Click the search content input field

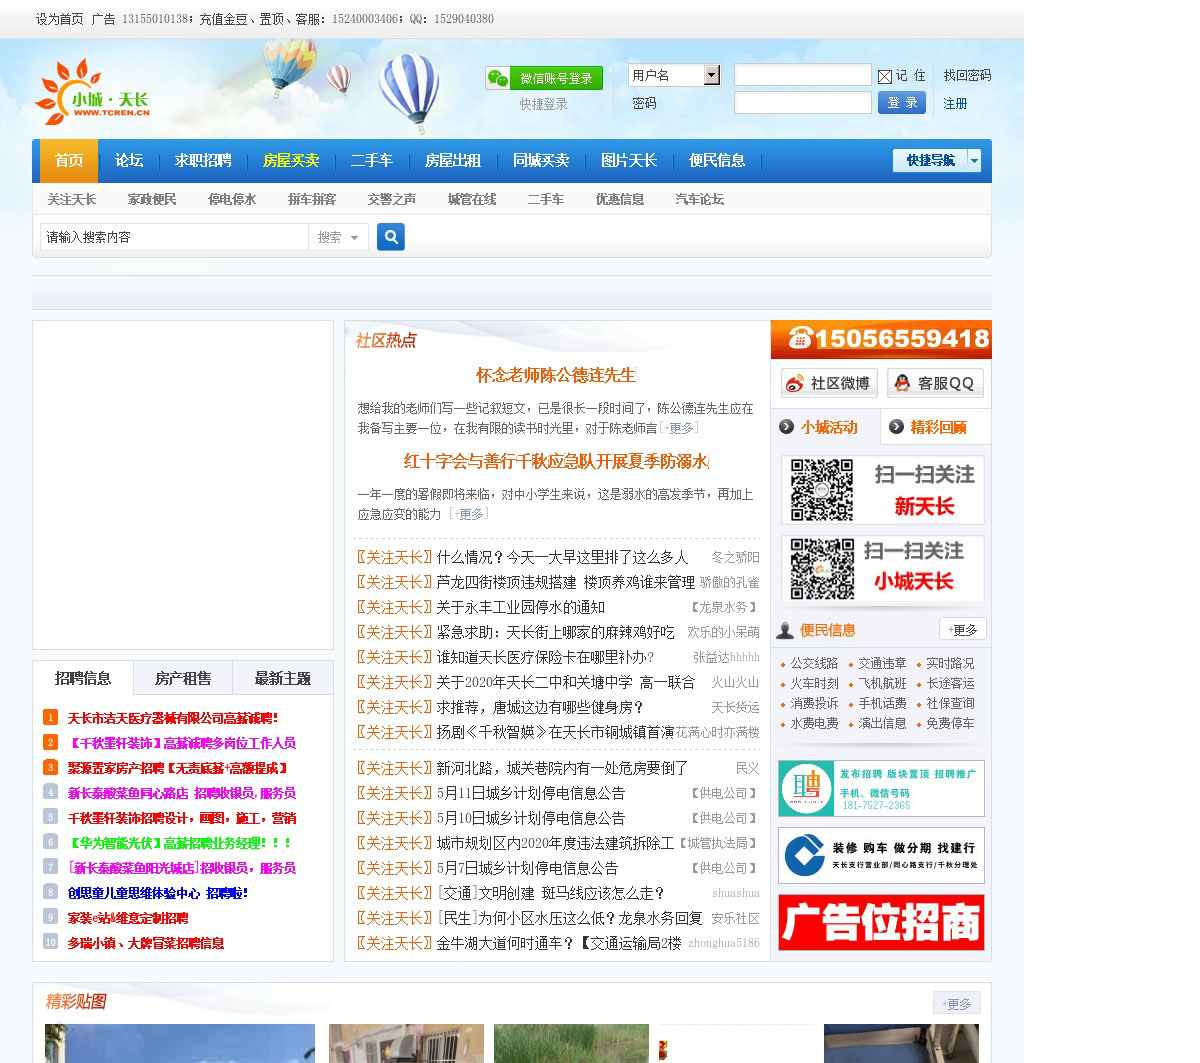pos(174,237)
